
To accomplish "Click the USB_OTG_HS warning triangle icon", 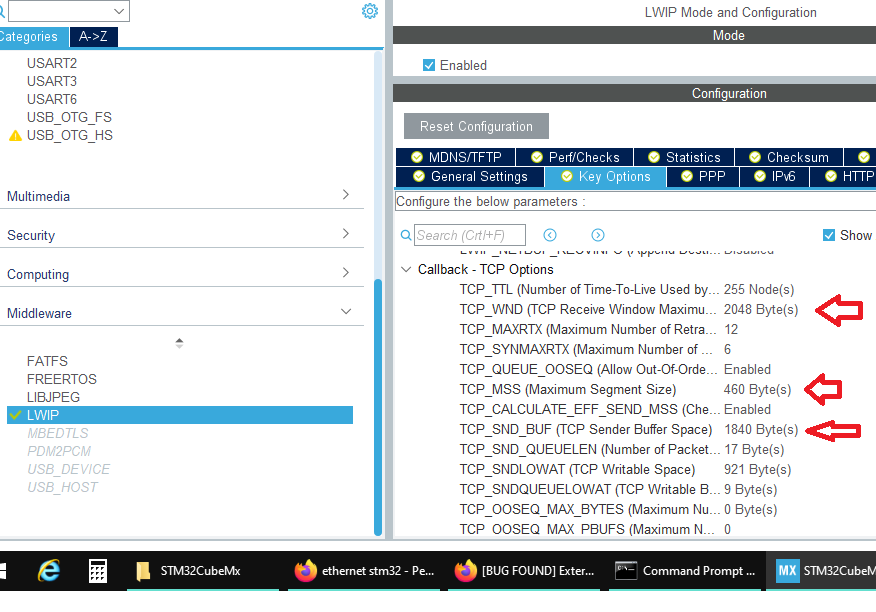I will [x=16, y=135].
